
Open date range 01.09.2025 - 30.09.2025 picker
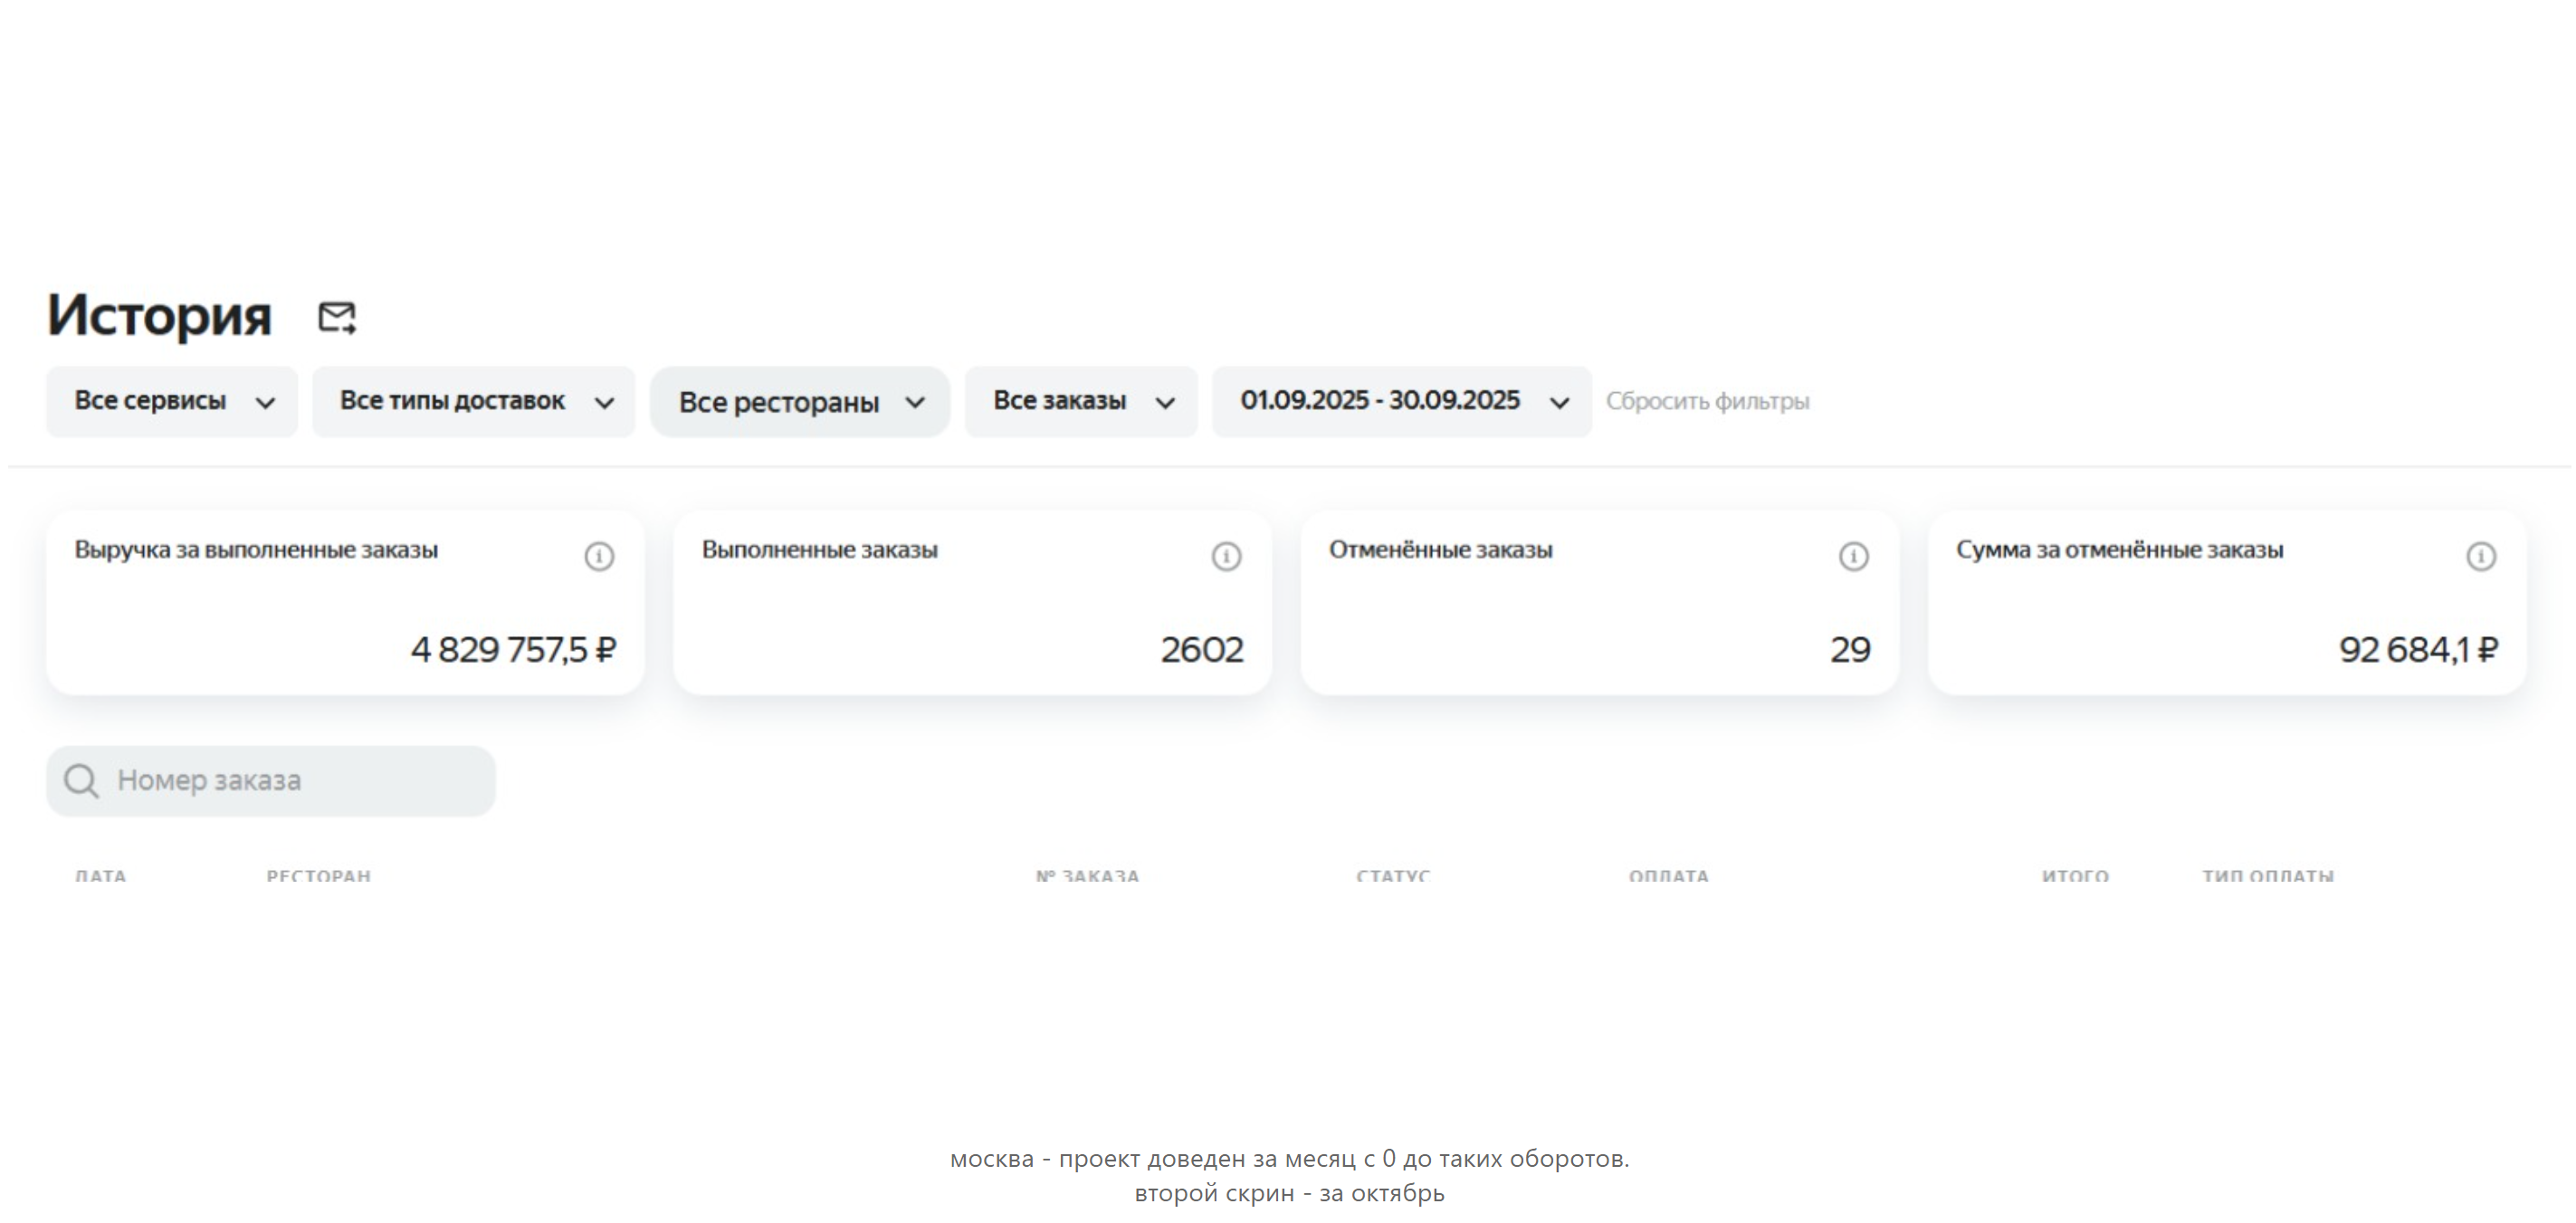pos(1401,402)
